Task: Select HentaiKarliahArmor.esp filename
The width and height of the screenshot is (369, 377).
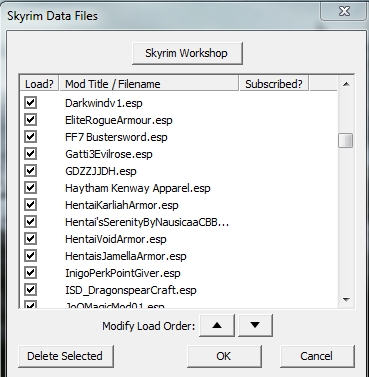Action: 122,205
